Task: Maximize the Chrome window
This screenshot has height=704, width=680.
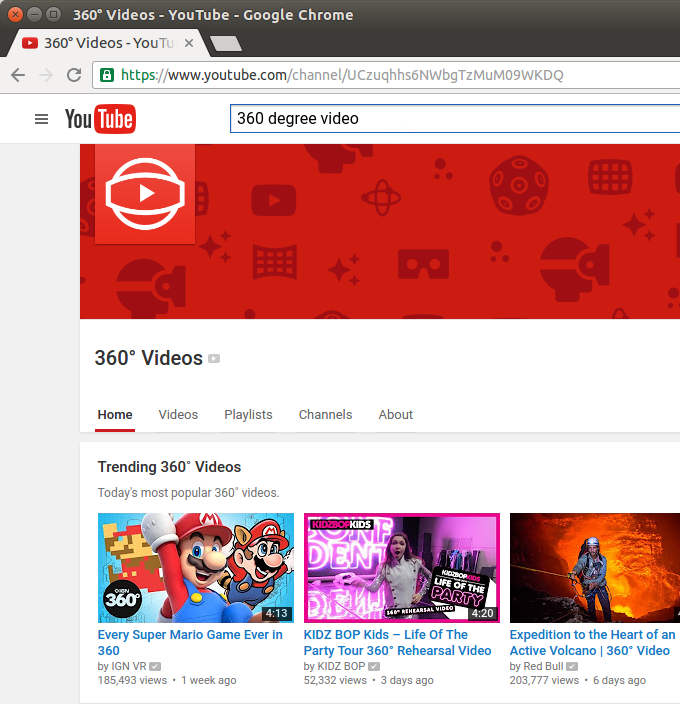Action: [53, 14]
